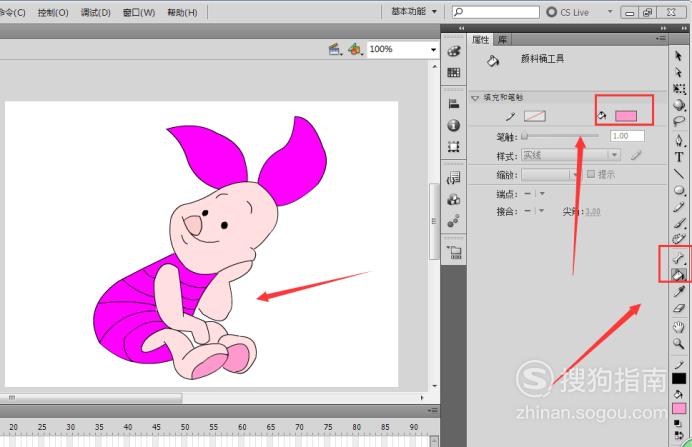
Task: Select the Eyedropper tool
Action: tap(679, 291)
